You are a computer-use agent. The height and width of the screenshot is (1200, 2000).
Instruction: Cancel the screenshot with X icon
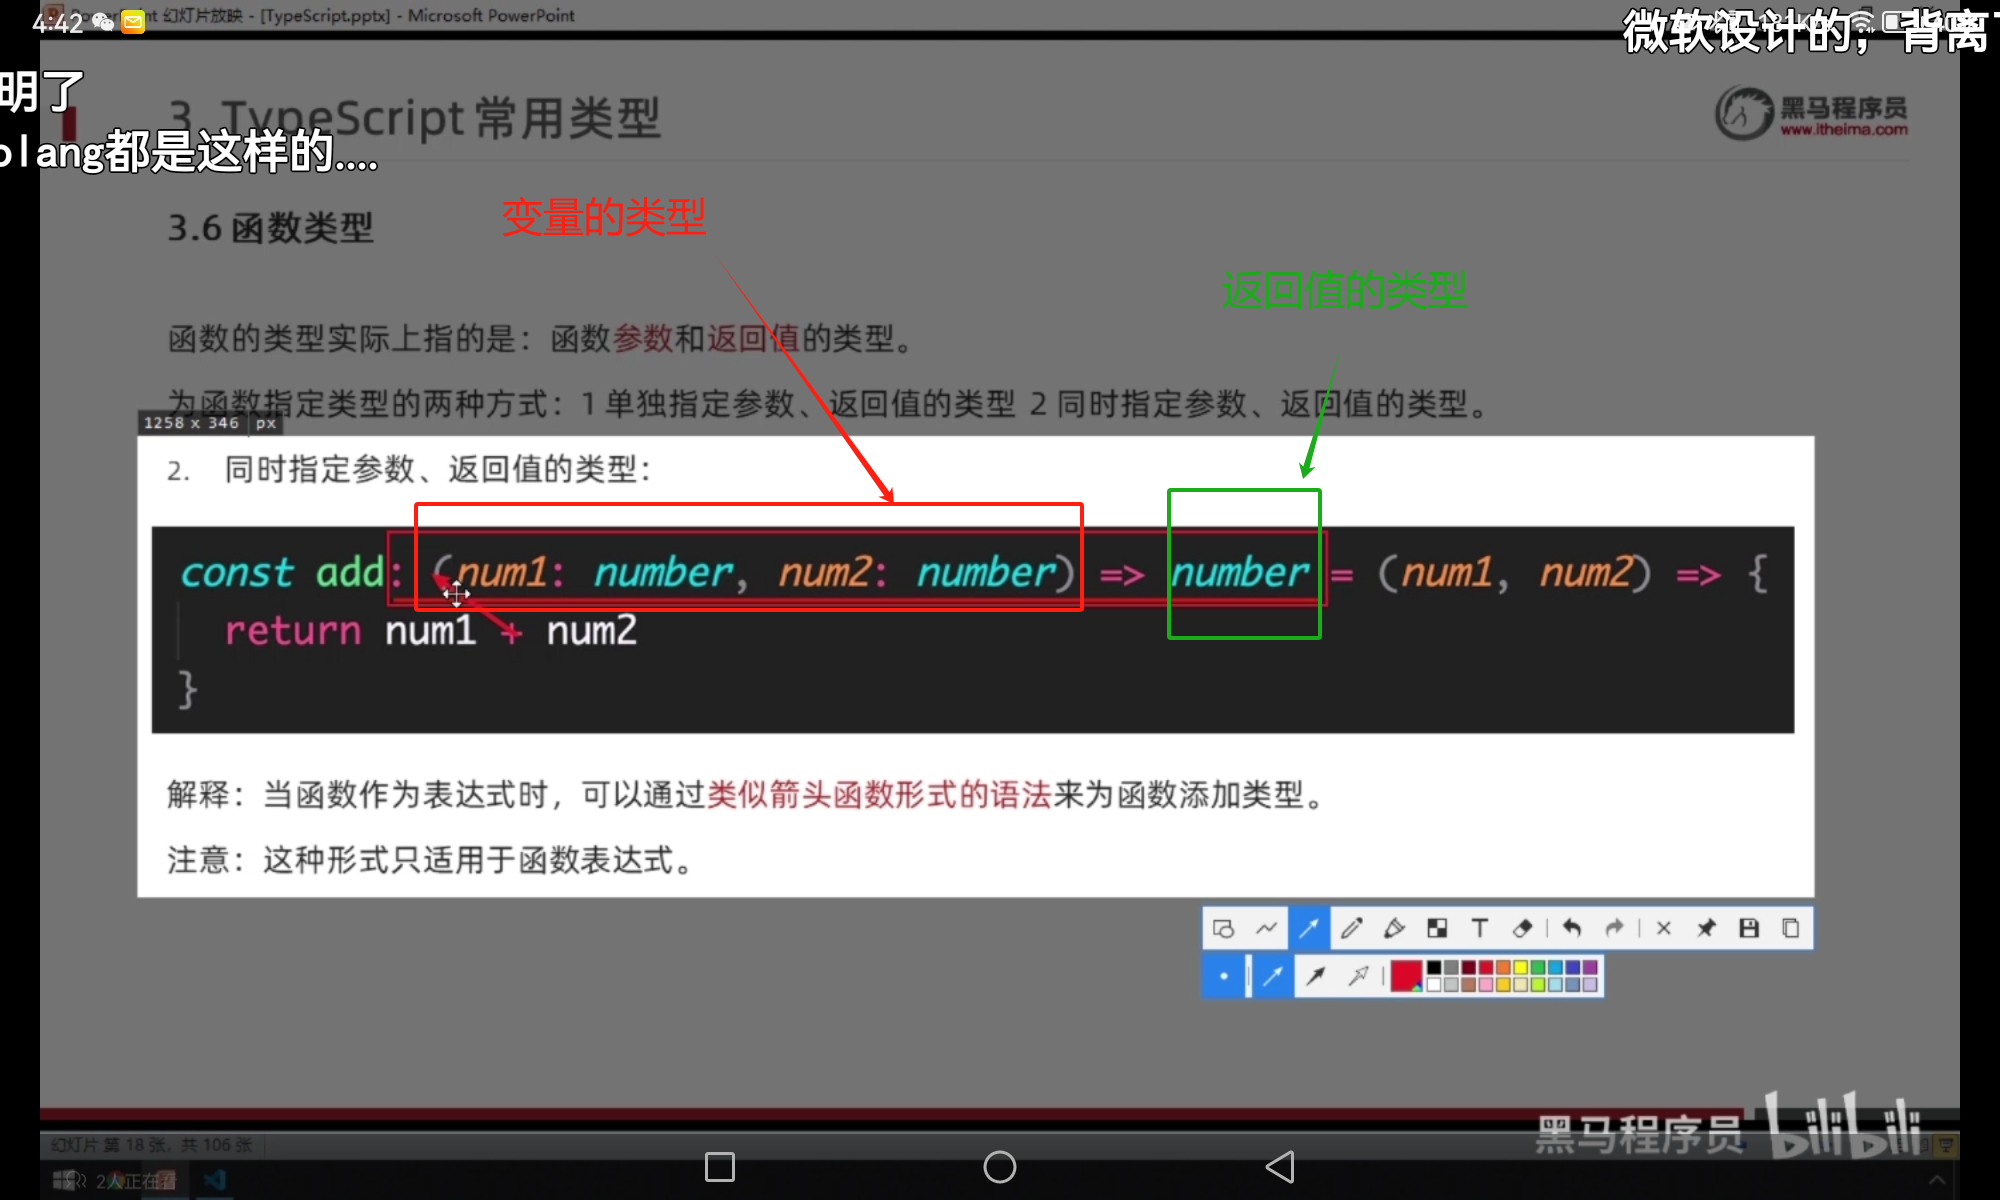(x=1664, y=929)
